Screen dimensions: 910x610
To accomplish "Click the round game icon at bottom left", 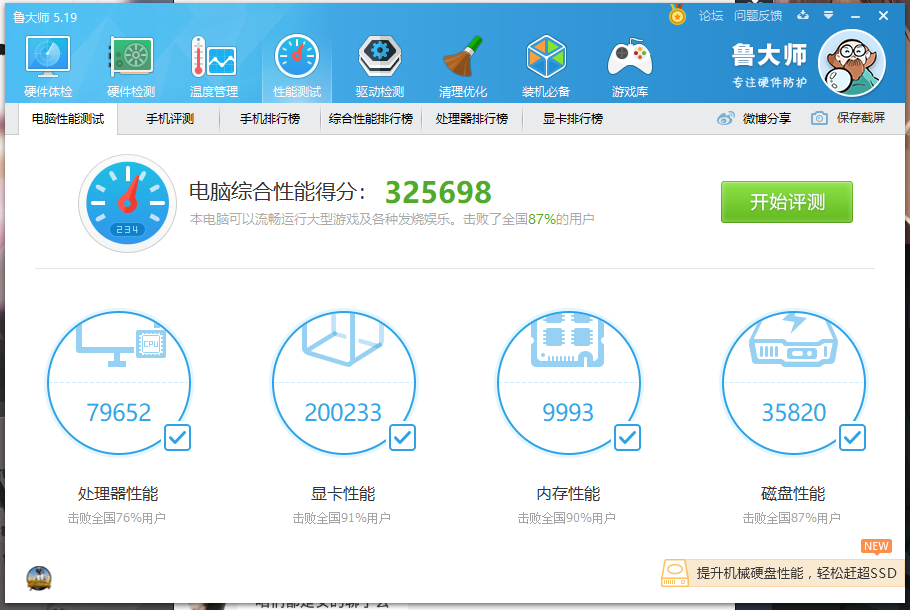I will click(39, 579).
